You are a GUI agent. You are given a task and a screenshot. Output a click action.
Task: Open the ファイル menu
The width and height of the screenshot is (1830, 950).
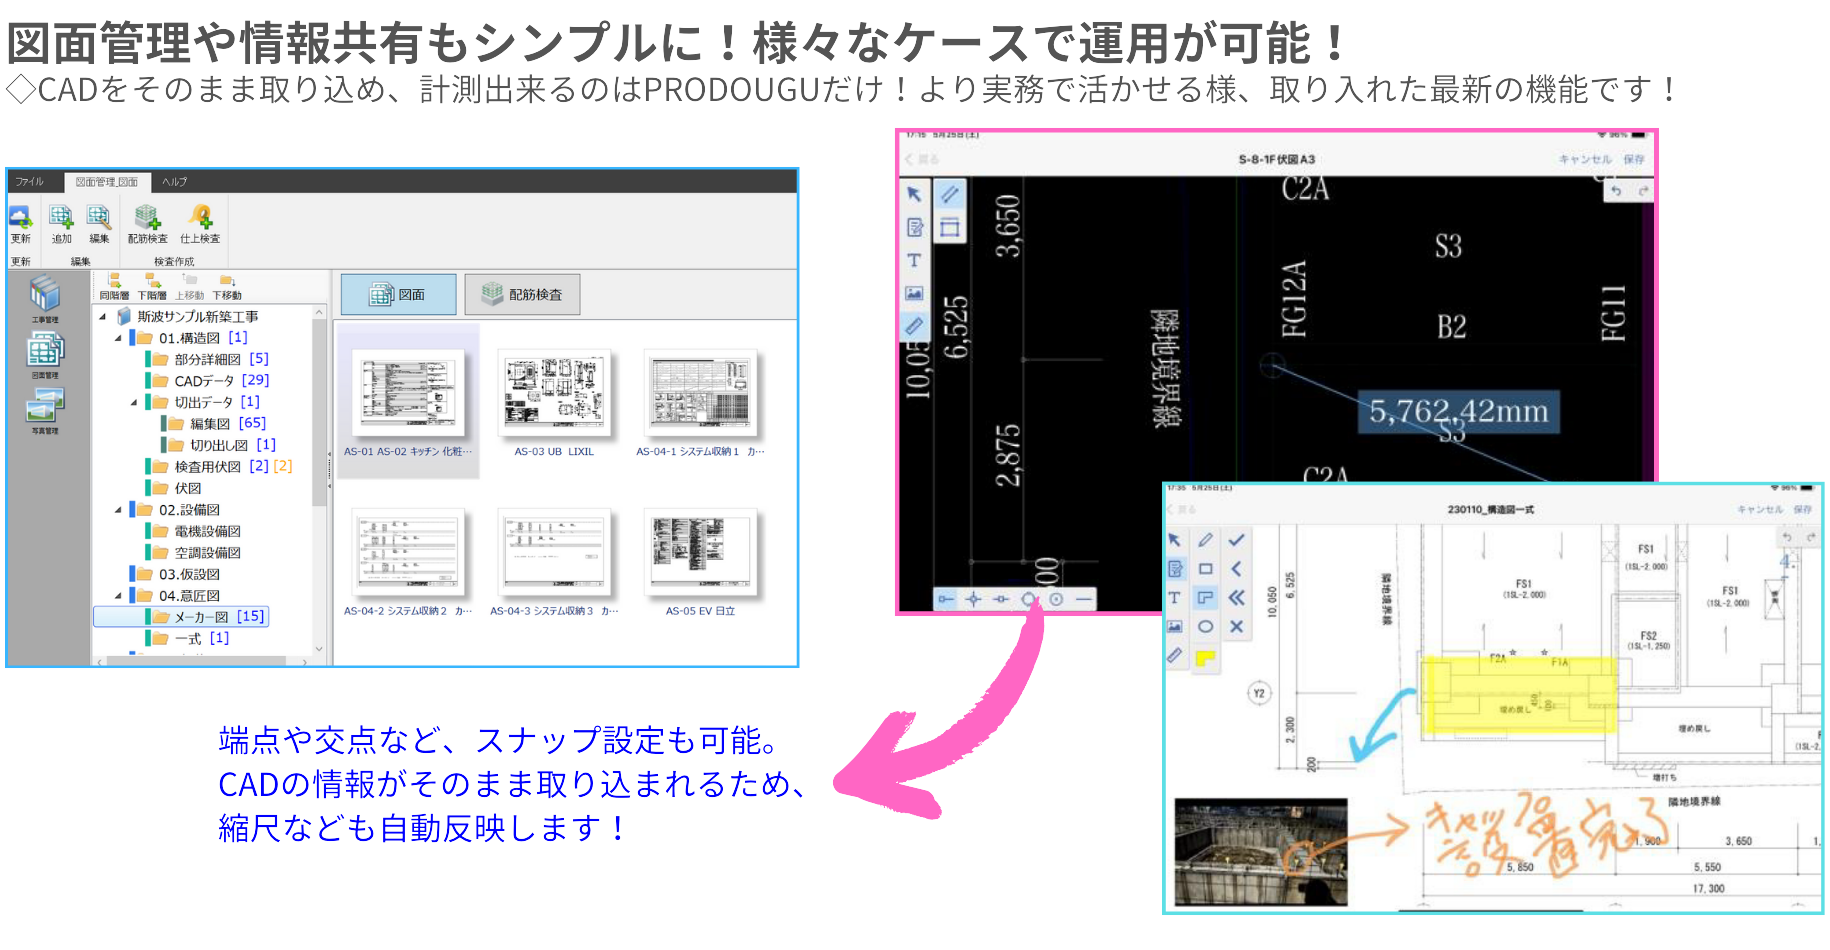point(29,182)
